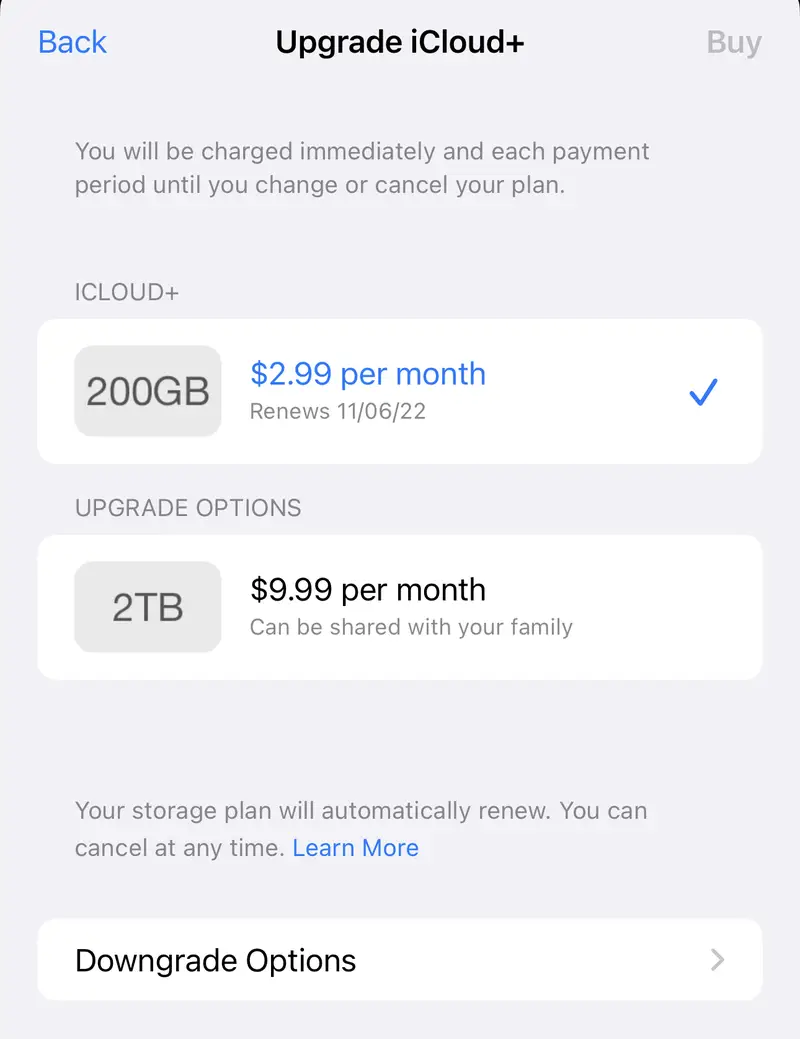
Task: Open the Downgrade Options row
Action: point(216,960)
